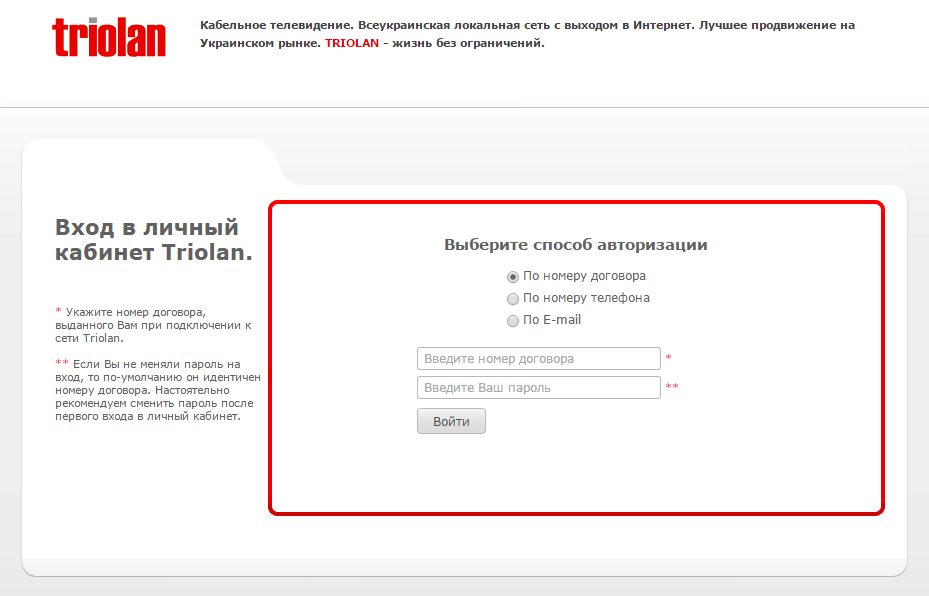929x596 pixels.
Task: Choose the phone number authorization option
Action: pyautogui.click(x=513, y=299)
